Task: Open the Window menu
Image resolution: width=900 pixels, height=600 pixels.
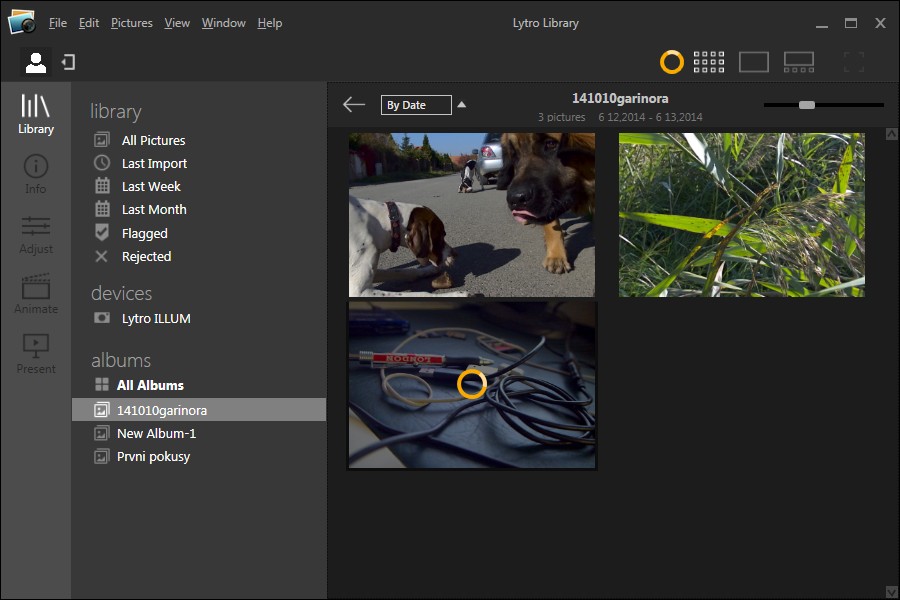Action: (223, 23)
